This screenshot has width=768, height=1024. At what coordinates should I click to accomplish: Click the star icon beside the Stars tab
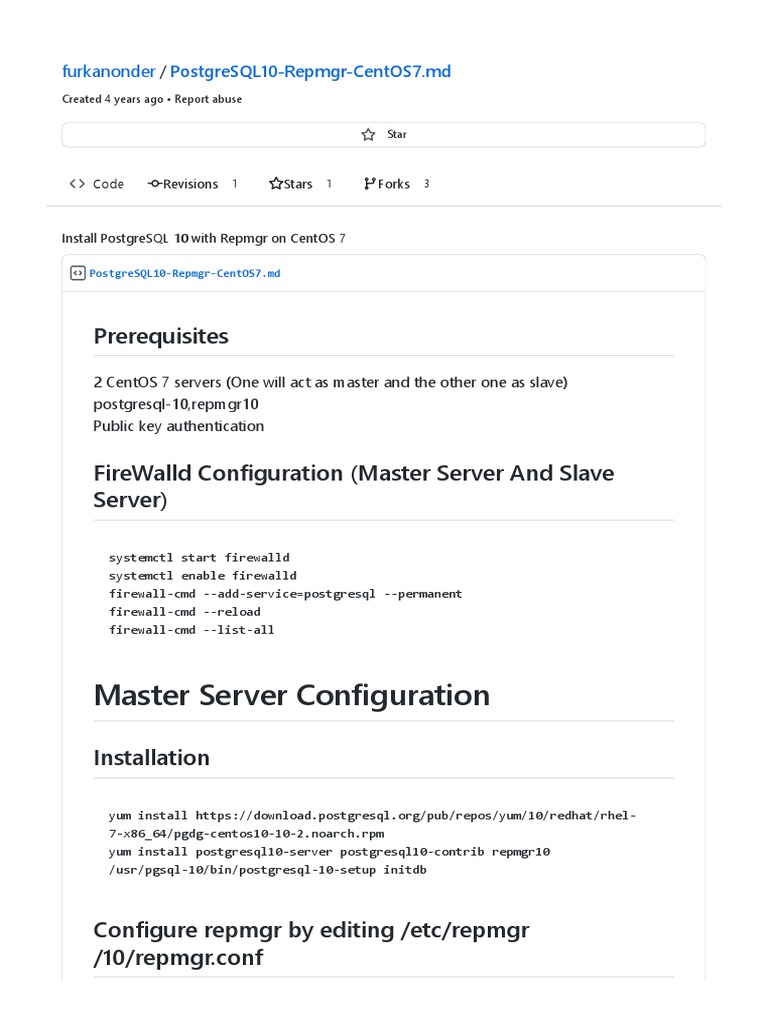click(x=276, y=184)
